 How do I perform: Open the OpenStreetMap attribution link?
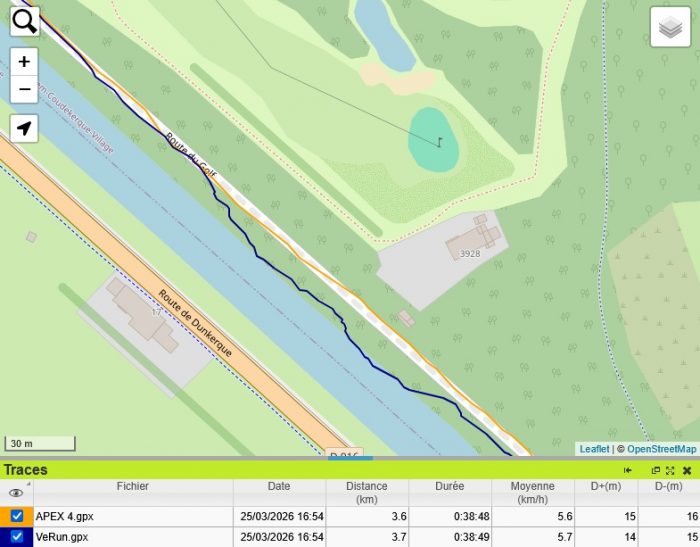click(x=661, y=450)
